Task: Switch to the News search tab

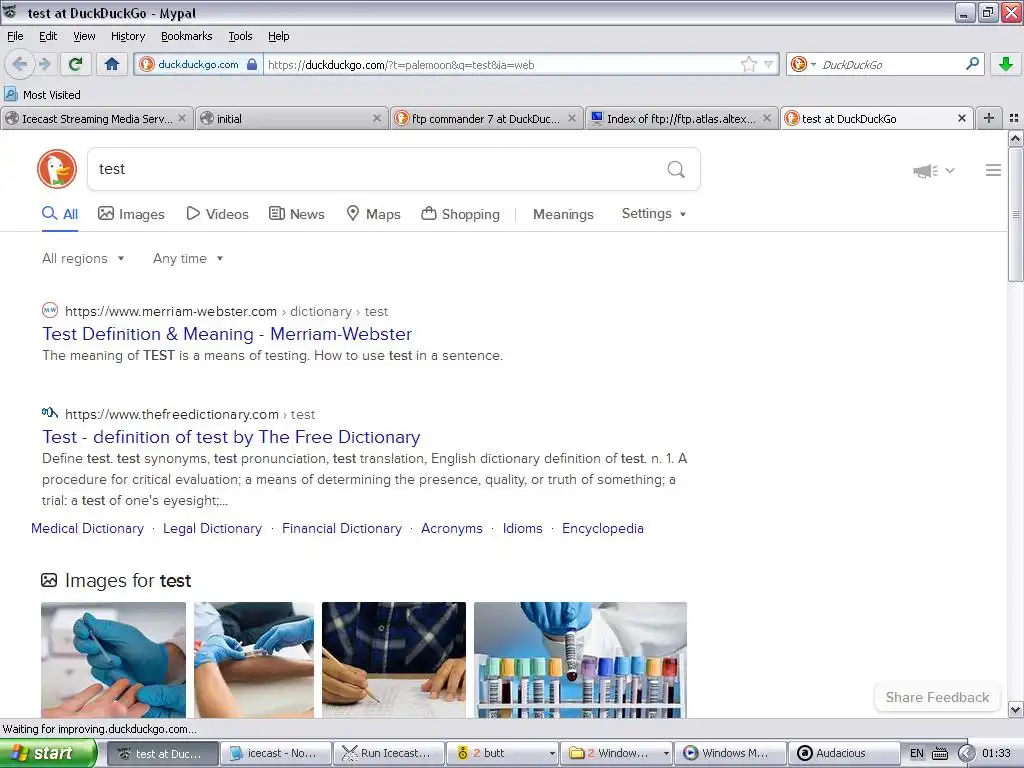Action: click(296, 214)
